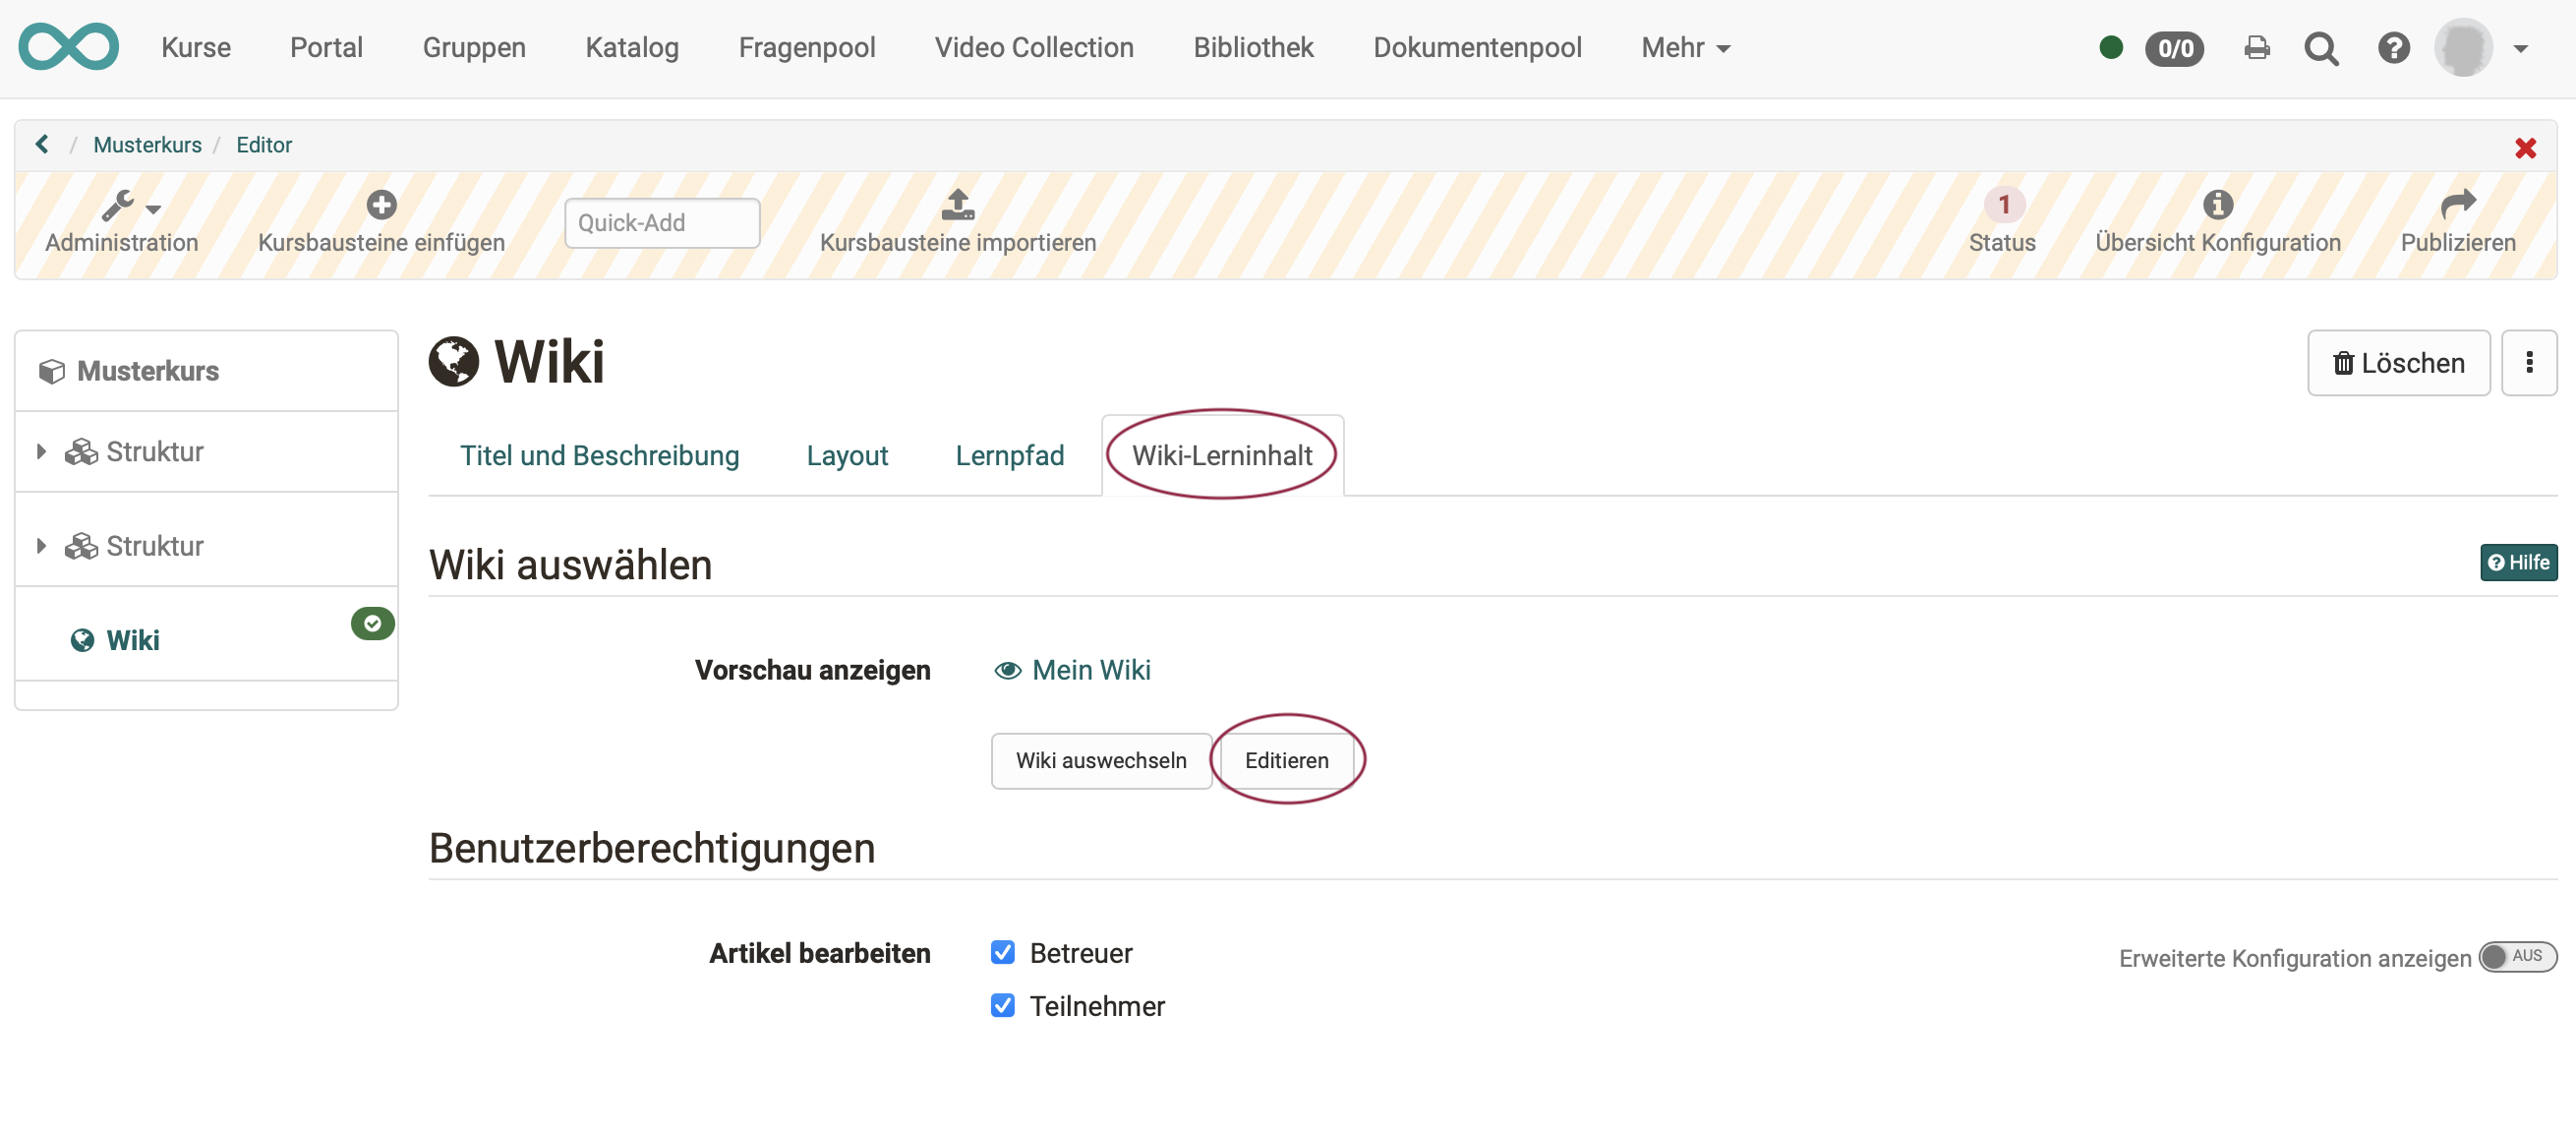
Task: Disable the Teilnehmer checkbox
Action: click(x=1003, y=1005)
